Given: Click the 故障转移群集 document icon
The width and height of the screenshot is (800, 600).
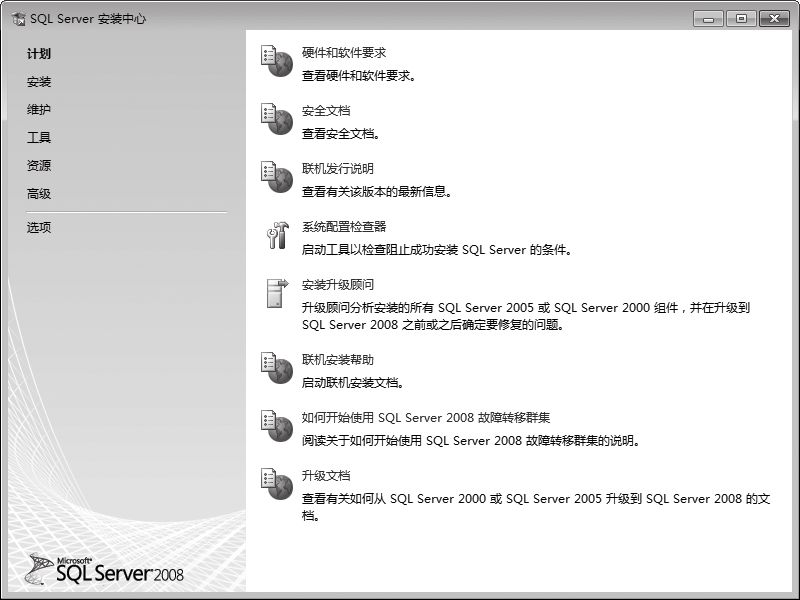Looking at the screenshot, I should tap(277, 427).
